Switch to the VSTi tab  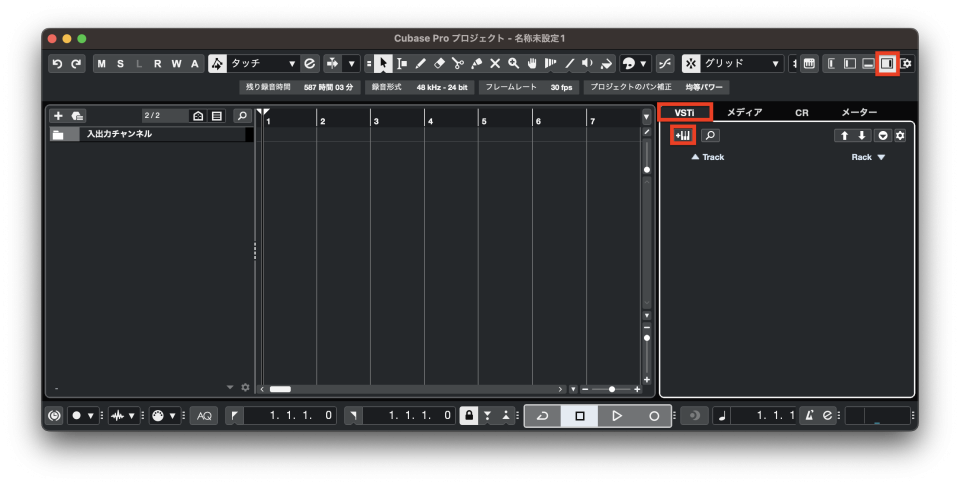coord(684,113)
